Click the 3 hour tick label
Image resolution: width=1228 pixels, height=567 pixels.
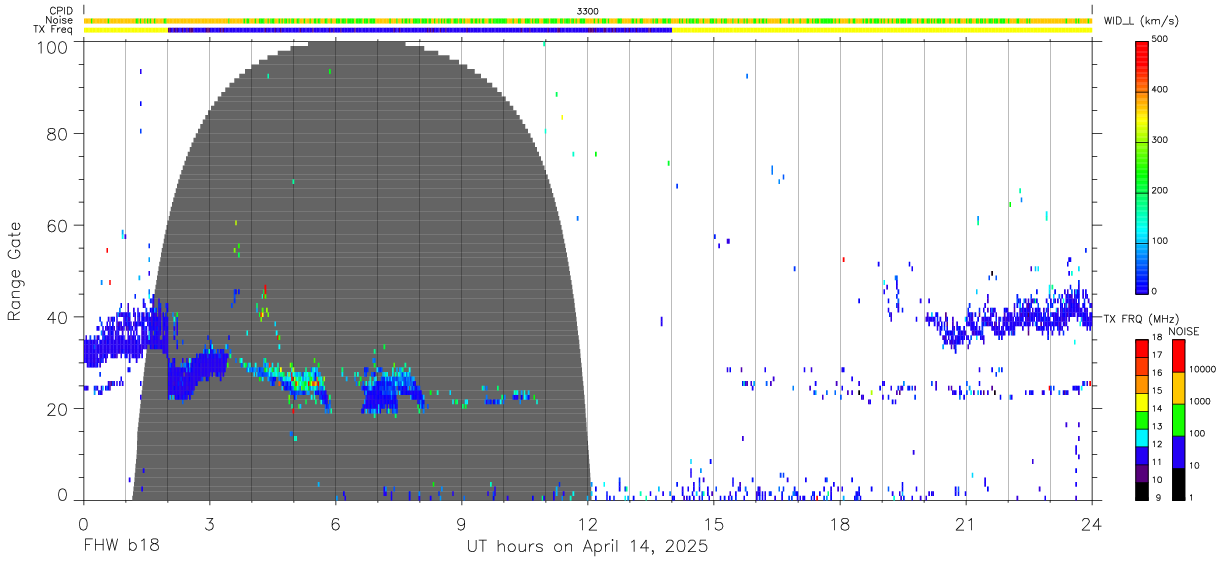pos(209,523)
